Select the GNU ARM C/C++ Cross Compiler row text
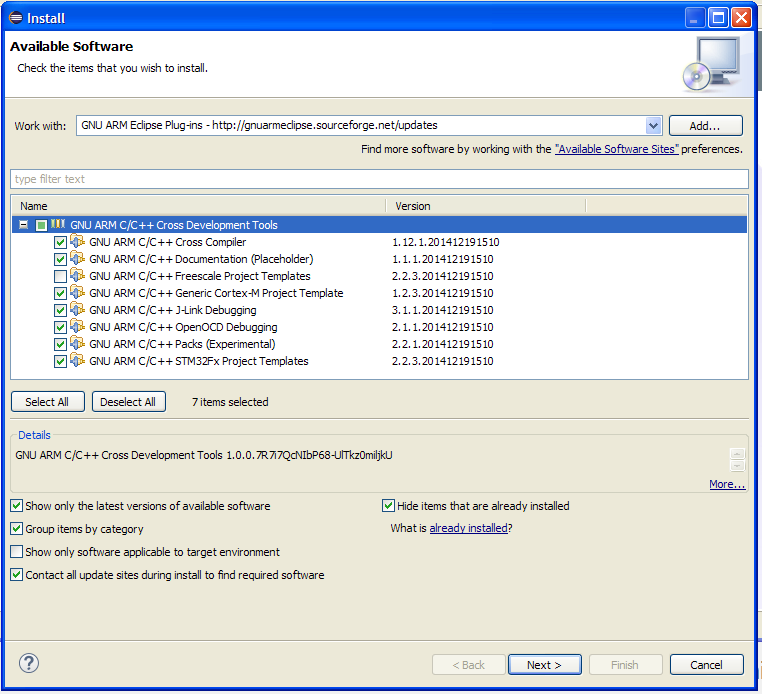 tap(168, 242)
